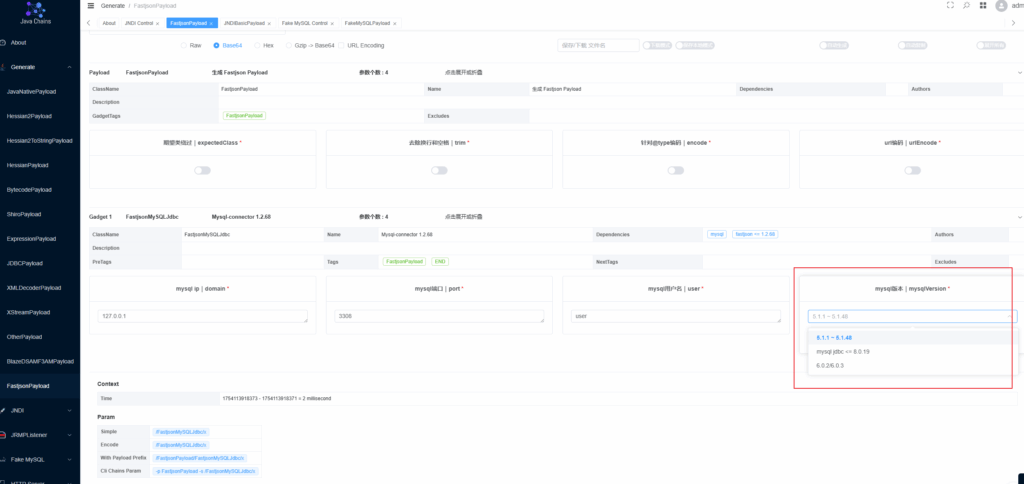Choose 'mysql jdbc <= 8.0.19' dropdown option
The width and height of the screenshot is (1024, 484).
[x=842, y=352]
